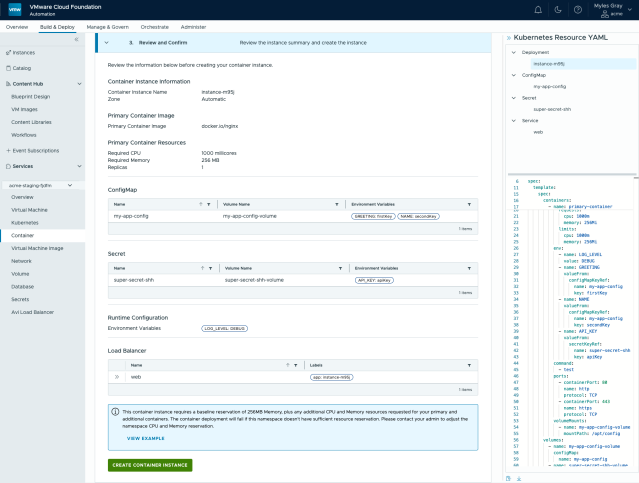Image resolution: width=639 pixels, height=483 pixels.
Task: Collapse ConfigMap node in YAML tree
Action: point(514,75)
